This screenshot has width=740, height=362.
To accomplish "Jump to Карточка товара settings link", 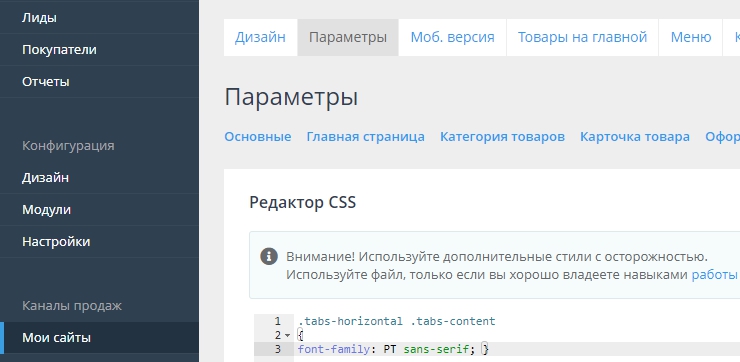I will tap(635, 137).
